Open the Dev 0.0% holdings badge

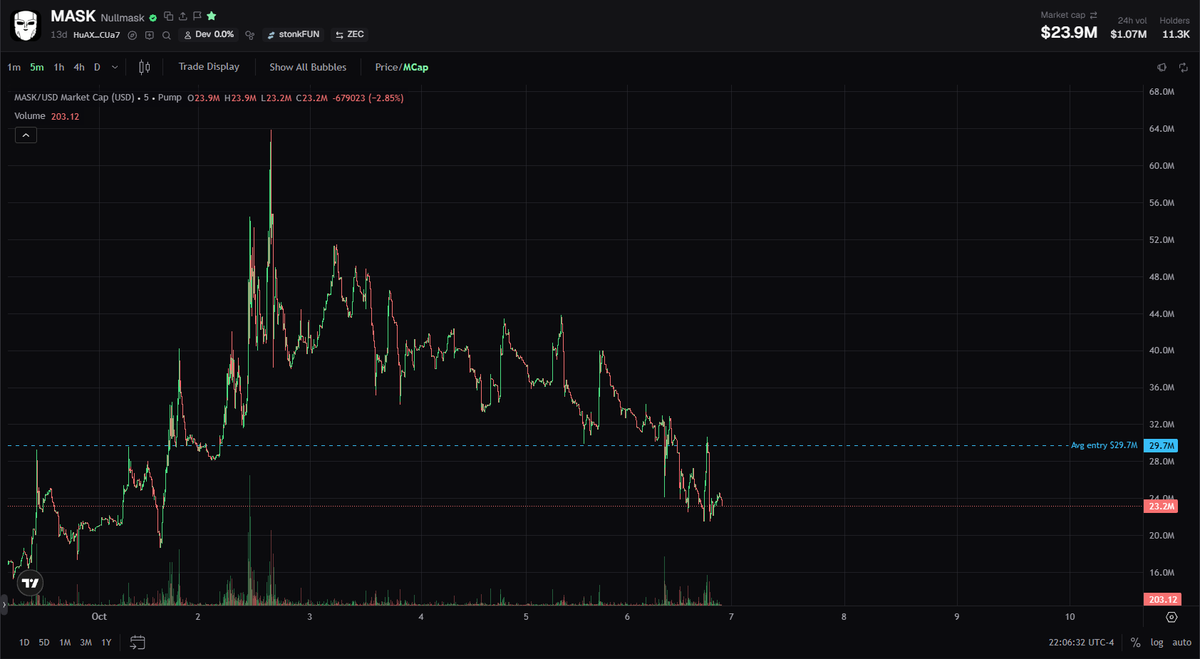208,35
